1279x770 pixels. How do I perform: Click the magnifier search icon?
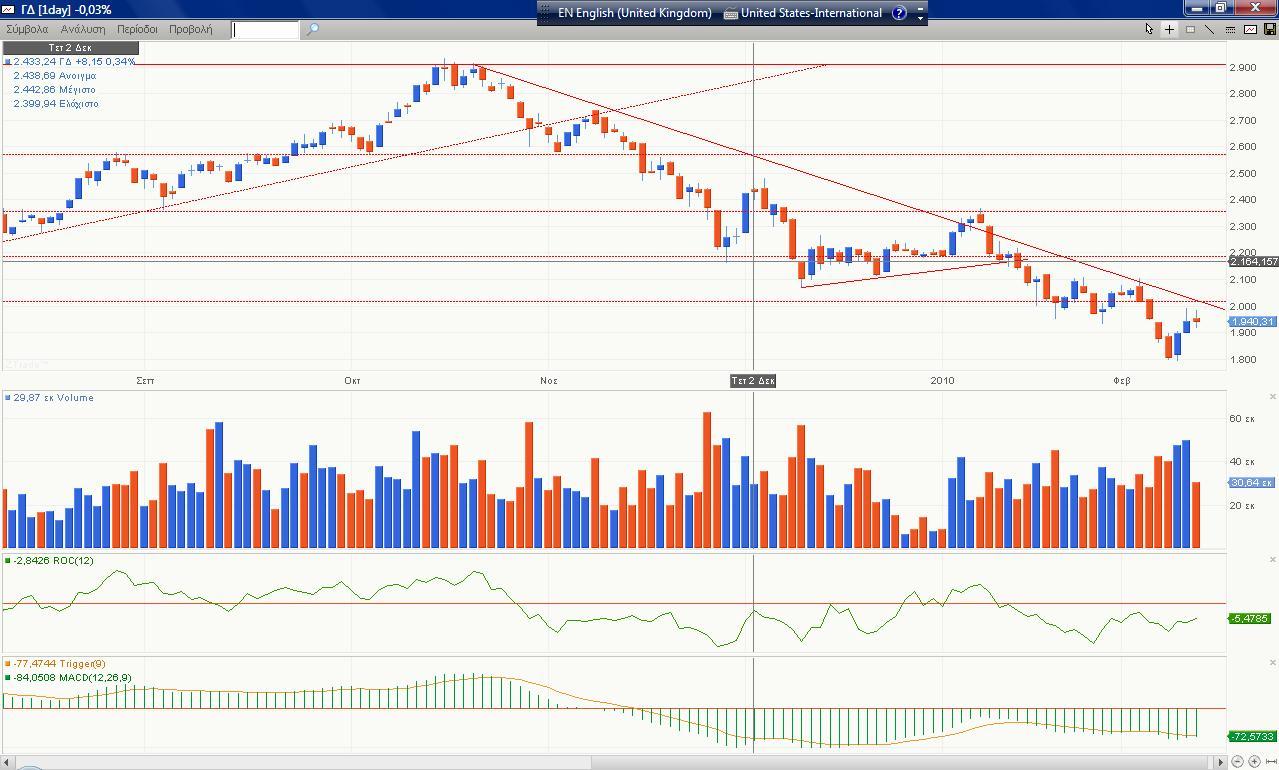312,29
